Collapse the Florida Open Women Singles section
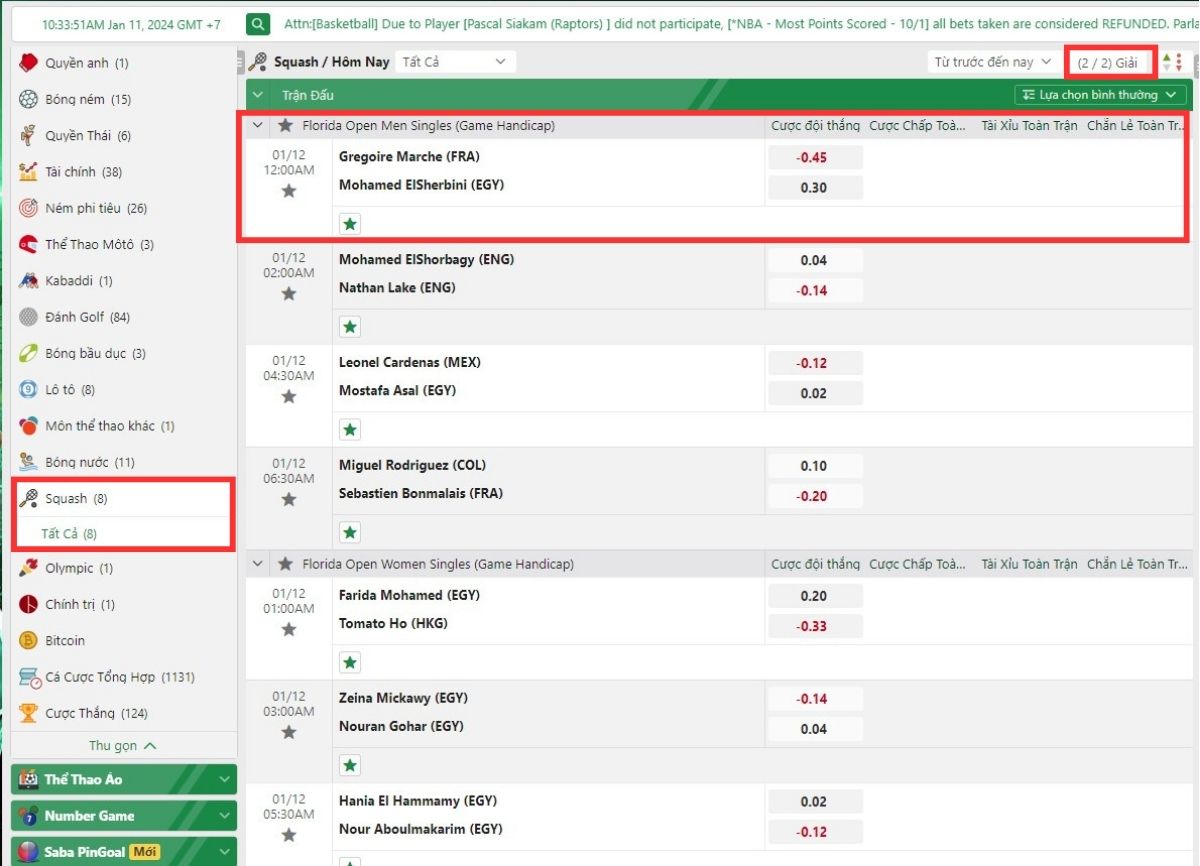 coord(258,564)
